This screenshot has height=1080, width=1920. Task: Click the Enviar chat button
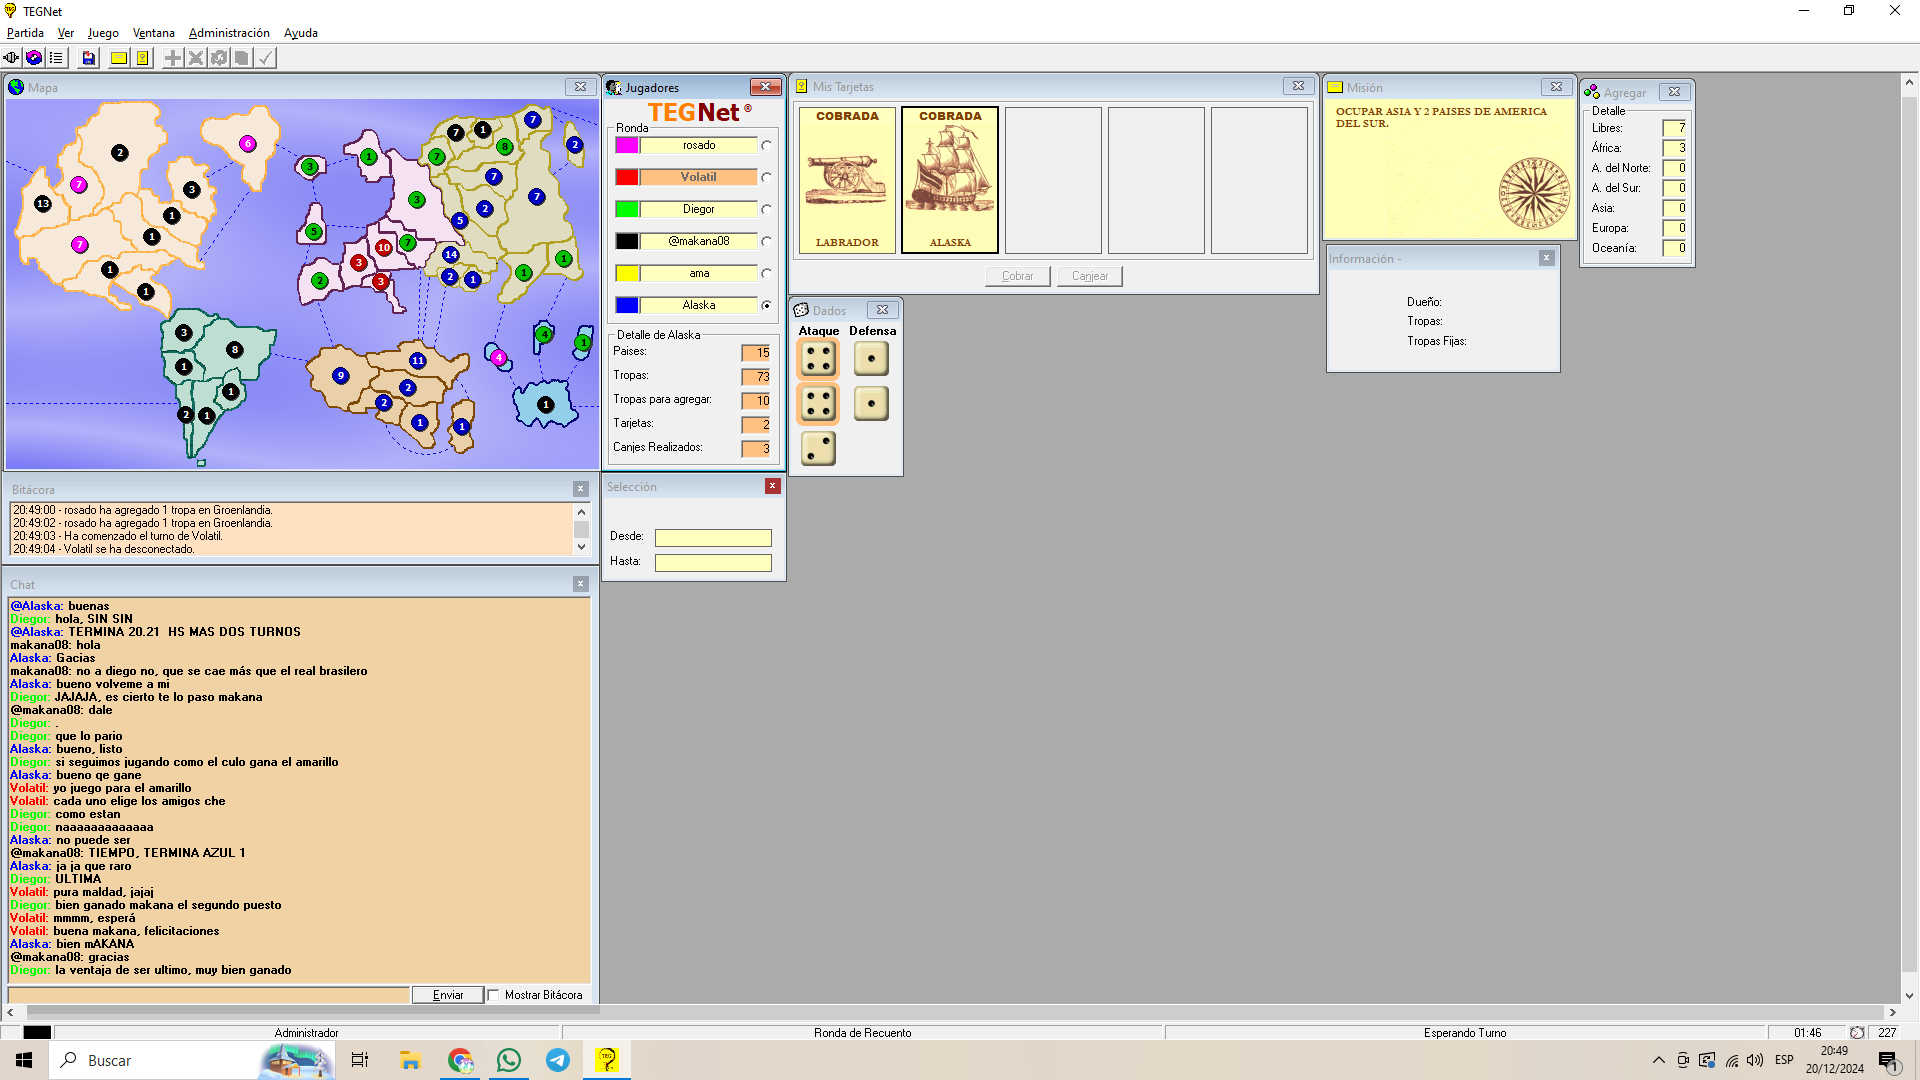click(x=448, y=995)
